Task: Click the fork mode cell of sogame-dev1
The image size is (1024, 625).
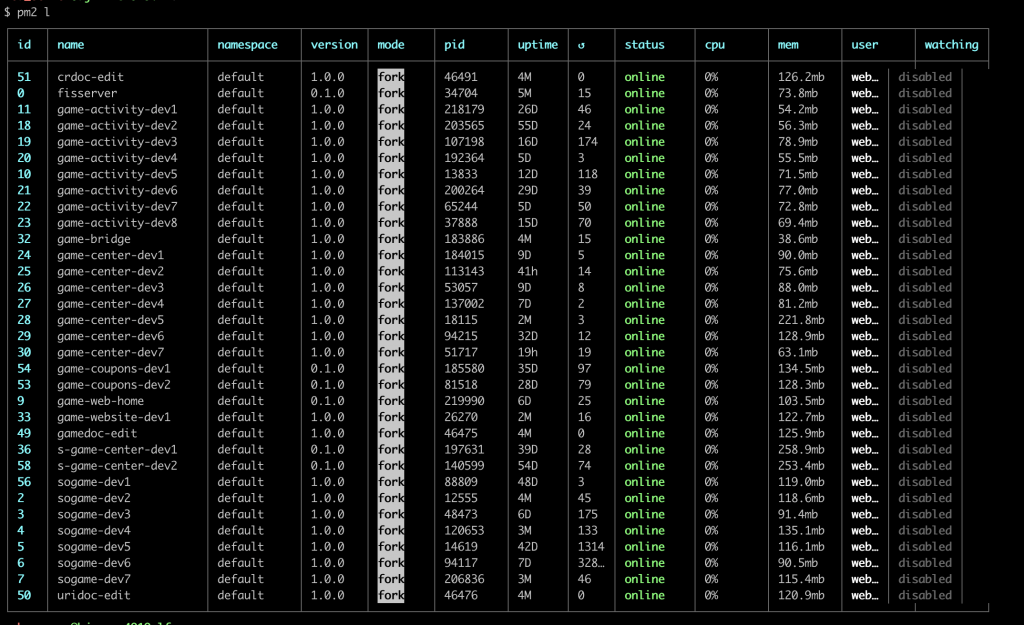Action: 391,482
